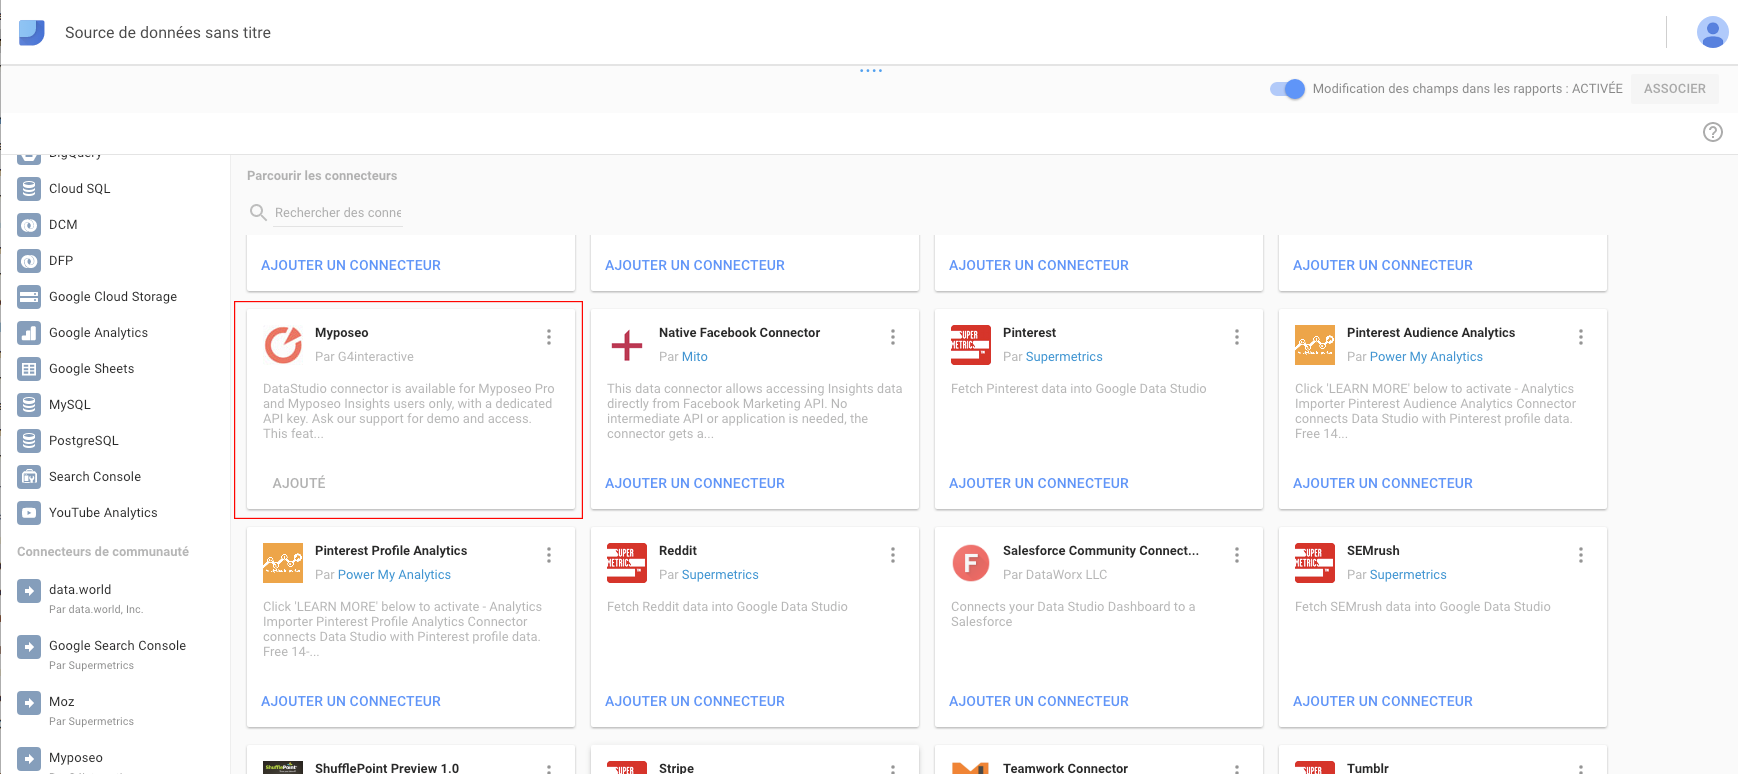Viewport: 1738px width, 774px height.
Task: Select the DFP connector icon
Action: click(29, 260)
